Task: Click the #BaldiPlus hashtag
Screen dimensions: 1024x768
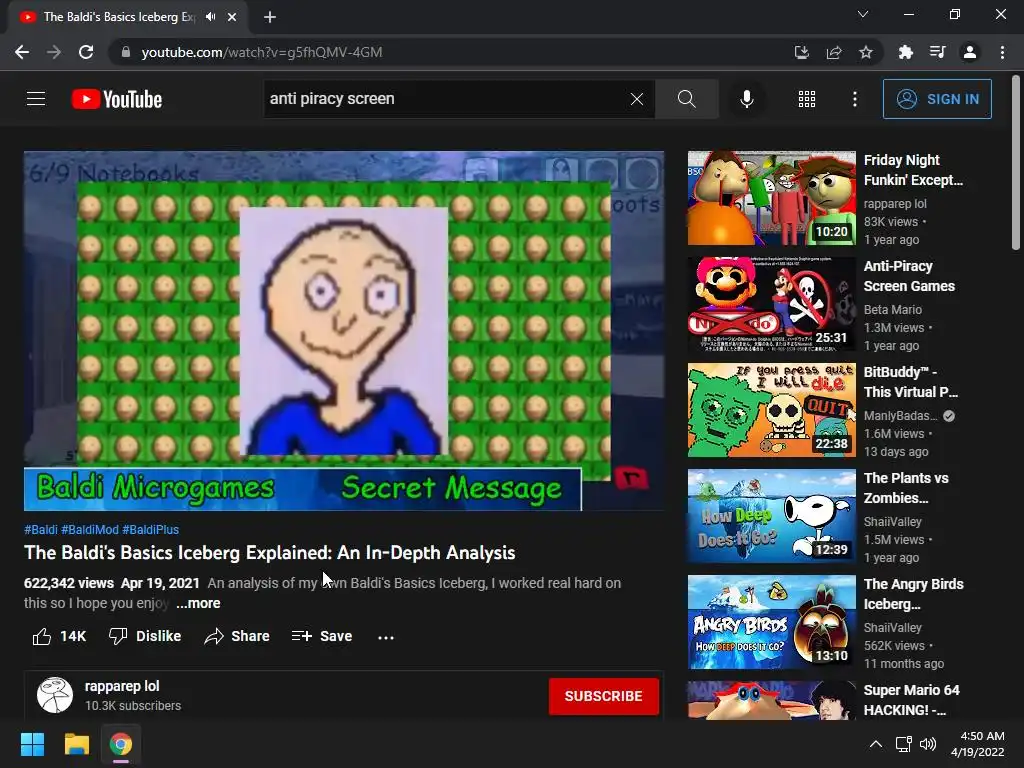Action: pos(150,530)
